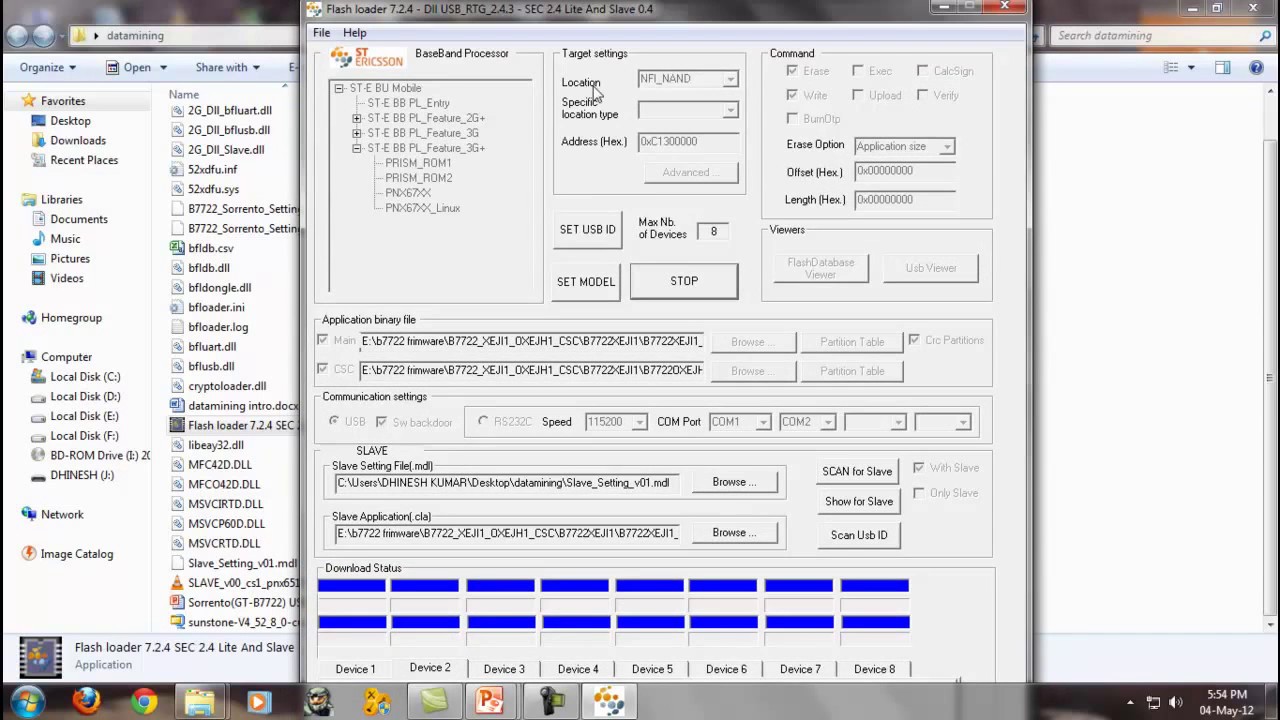Open the Speed 115200 dropdown
Viewport: 1280px width, 720px height.
(639, 422)
